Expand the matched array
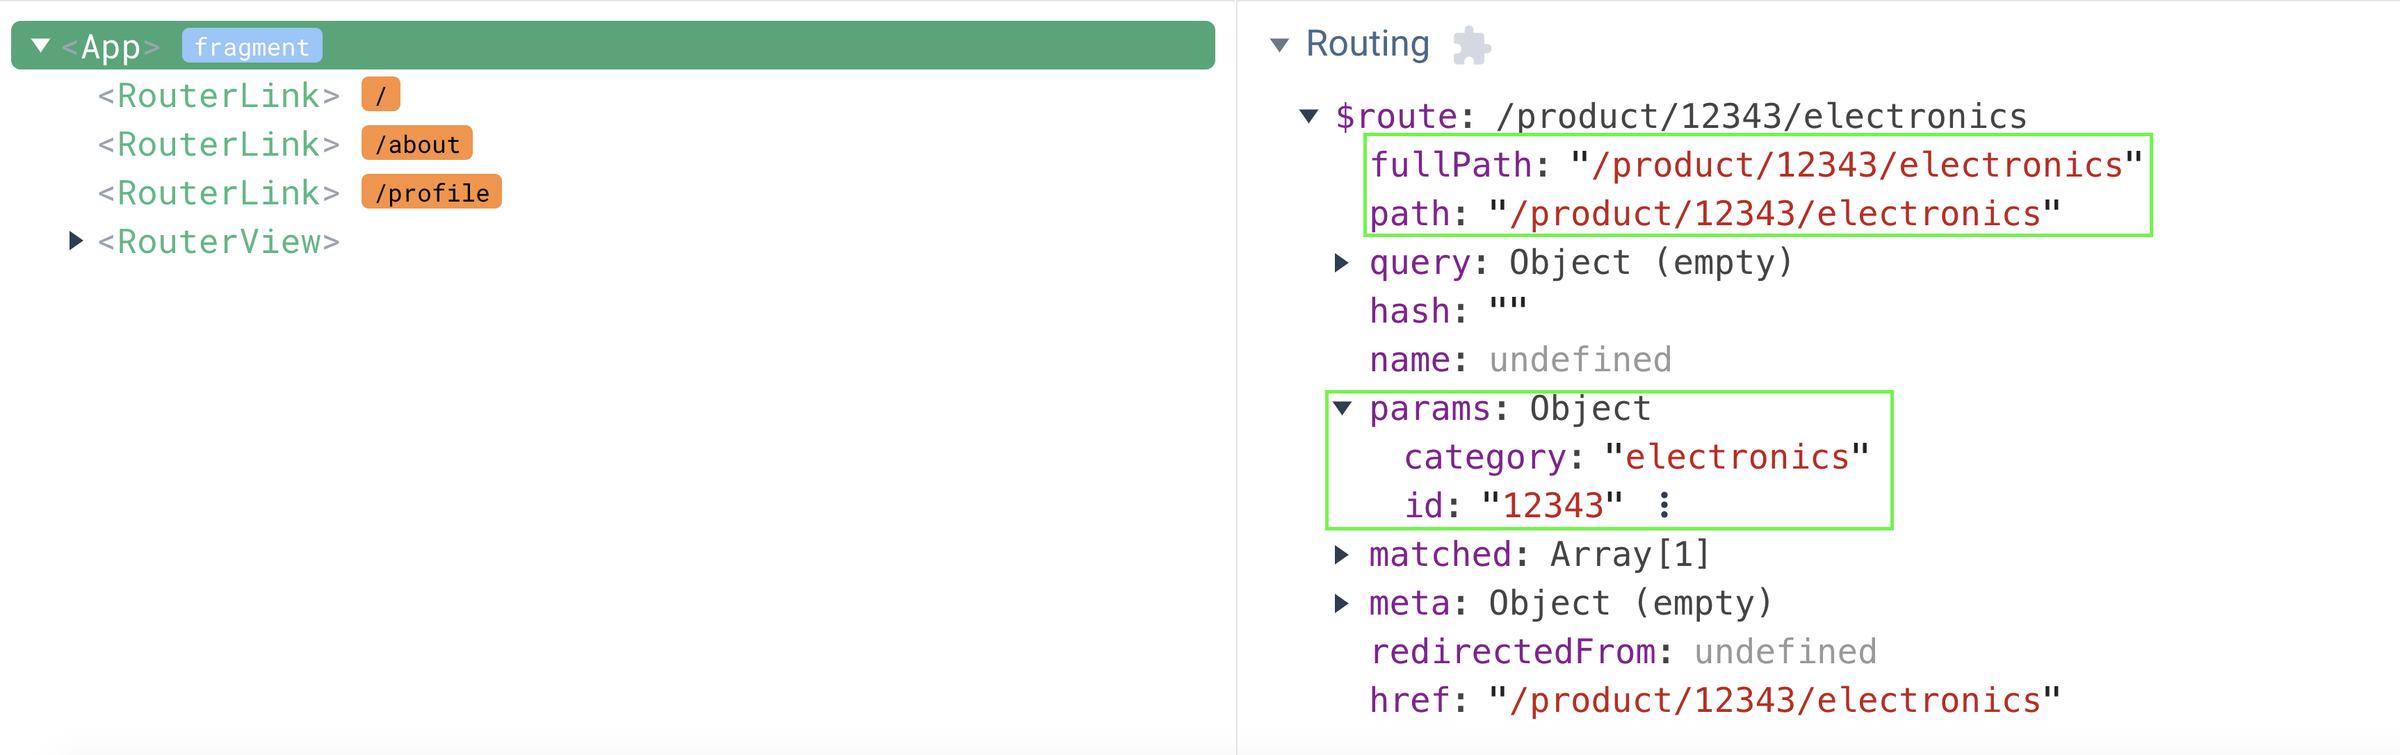Image resolution: width=2400 pixels, height=755 pixels. (1342, 554)
